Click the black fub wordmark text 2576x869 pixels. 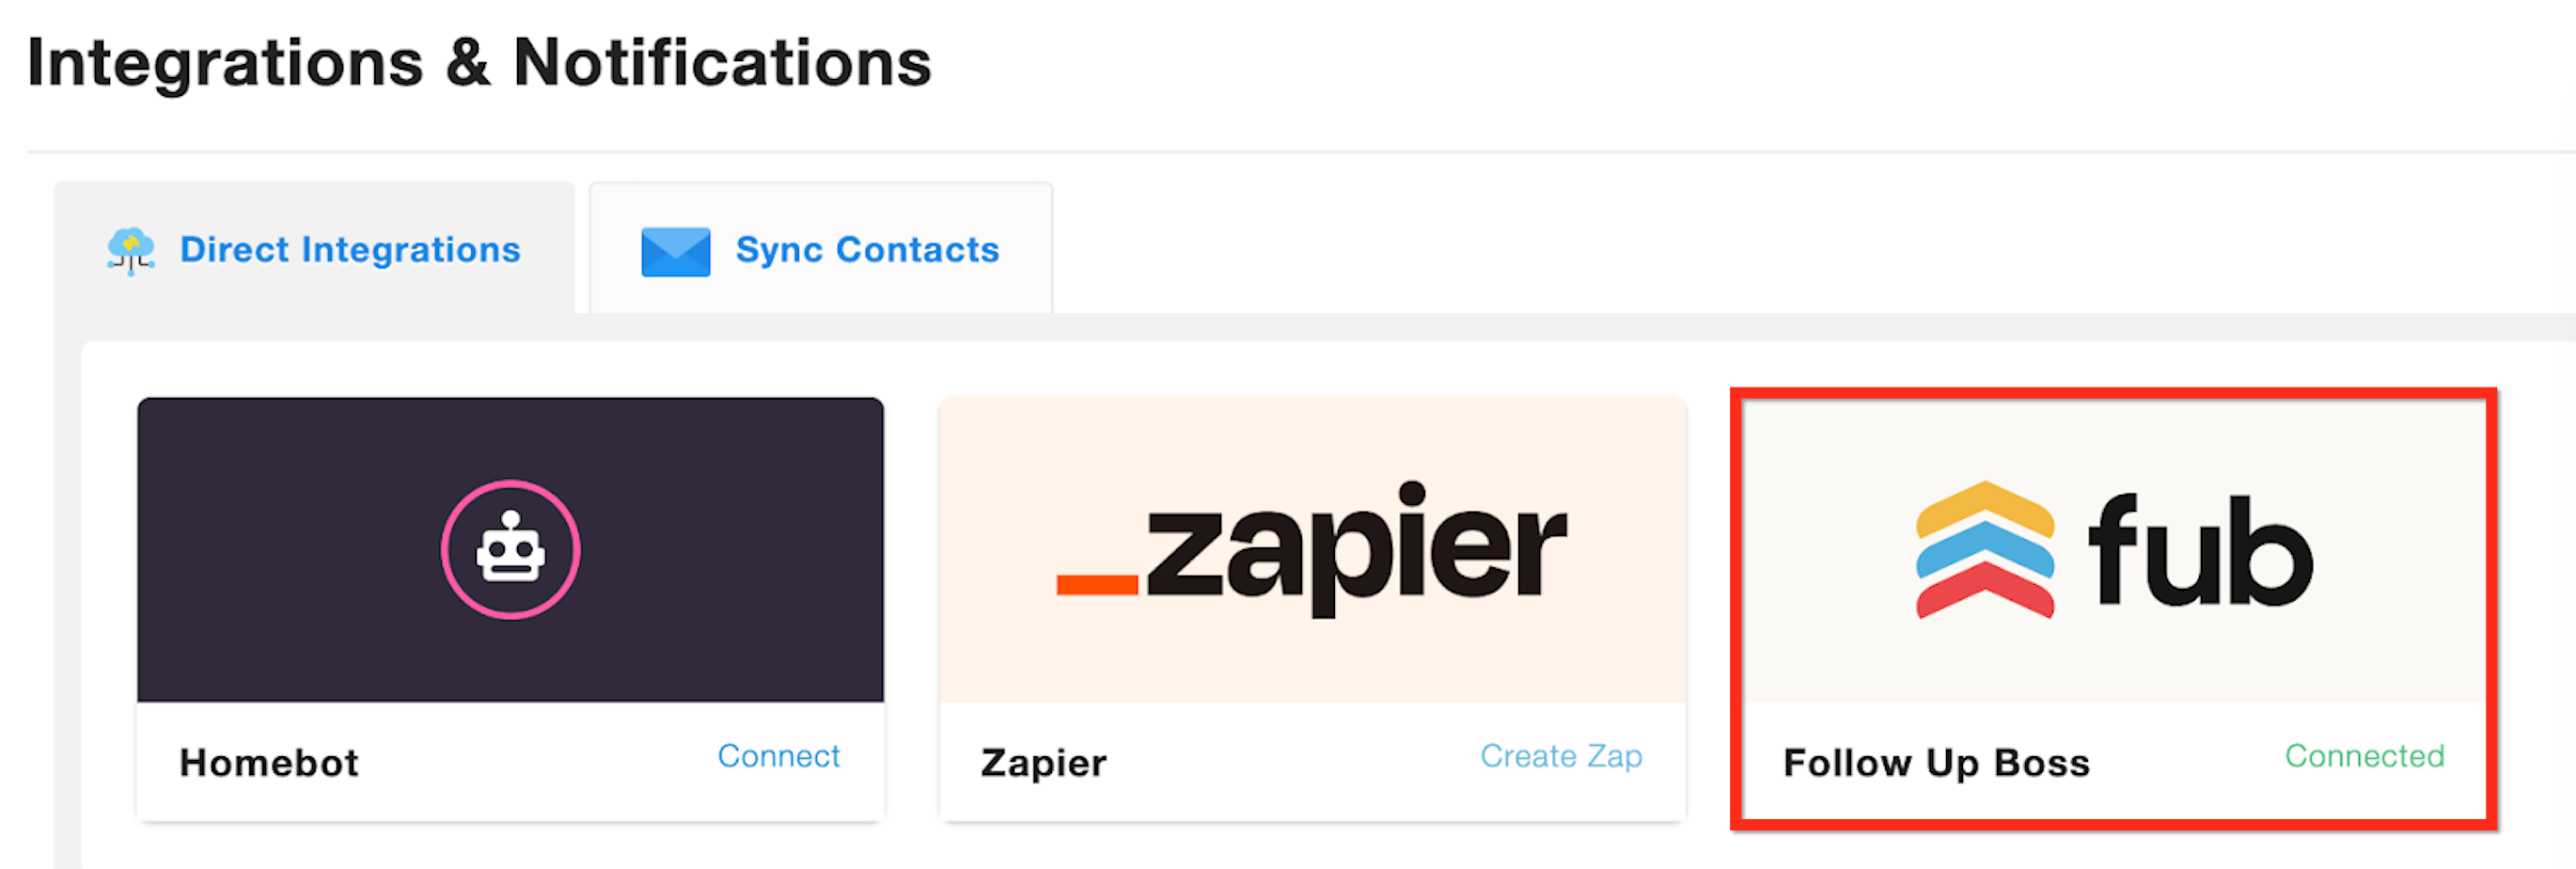click(2200, 549)
